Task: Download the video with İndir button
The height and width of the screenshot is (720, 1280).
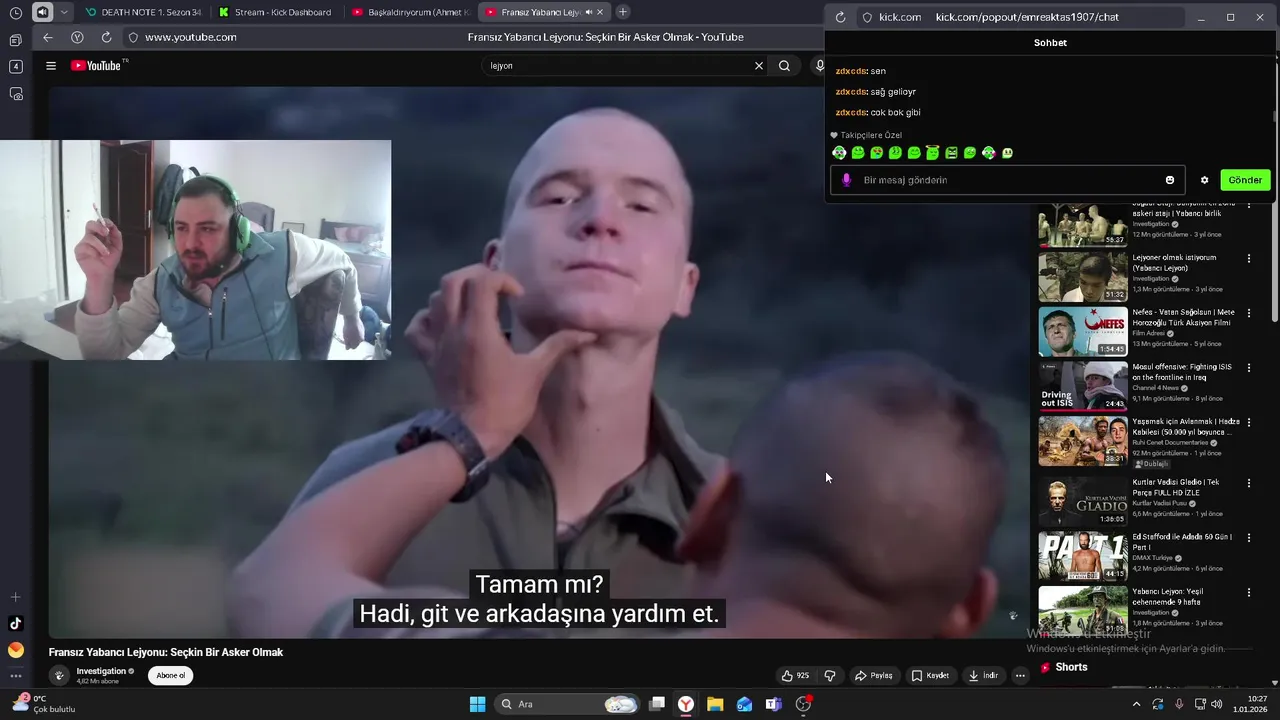Action: [983, 676]
